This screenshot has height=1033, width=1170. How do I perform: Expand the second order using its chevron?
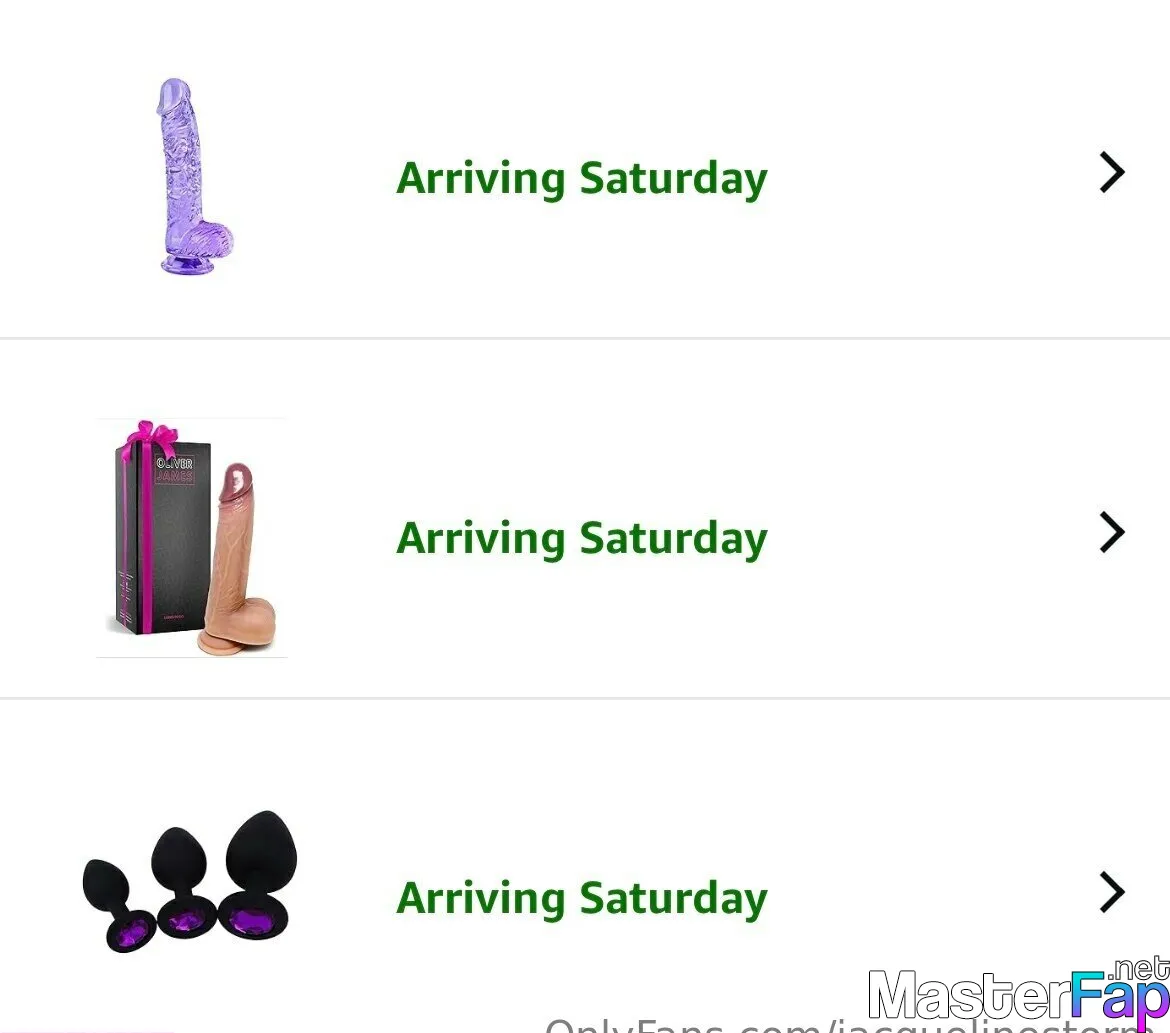(x=1112, y=532)
